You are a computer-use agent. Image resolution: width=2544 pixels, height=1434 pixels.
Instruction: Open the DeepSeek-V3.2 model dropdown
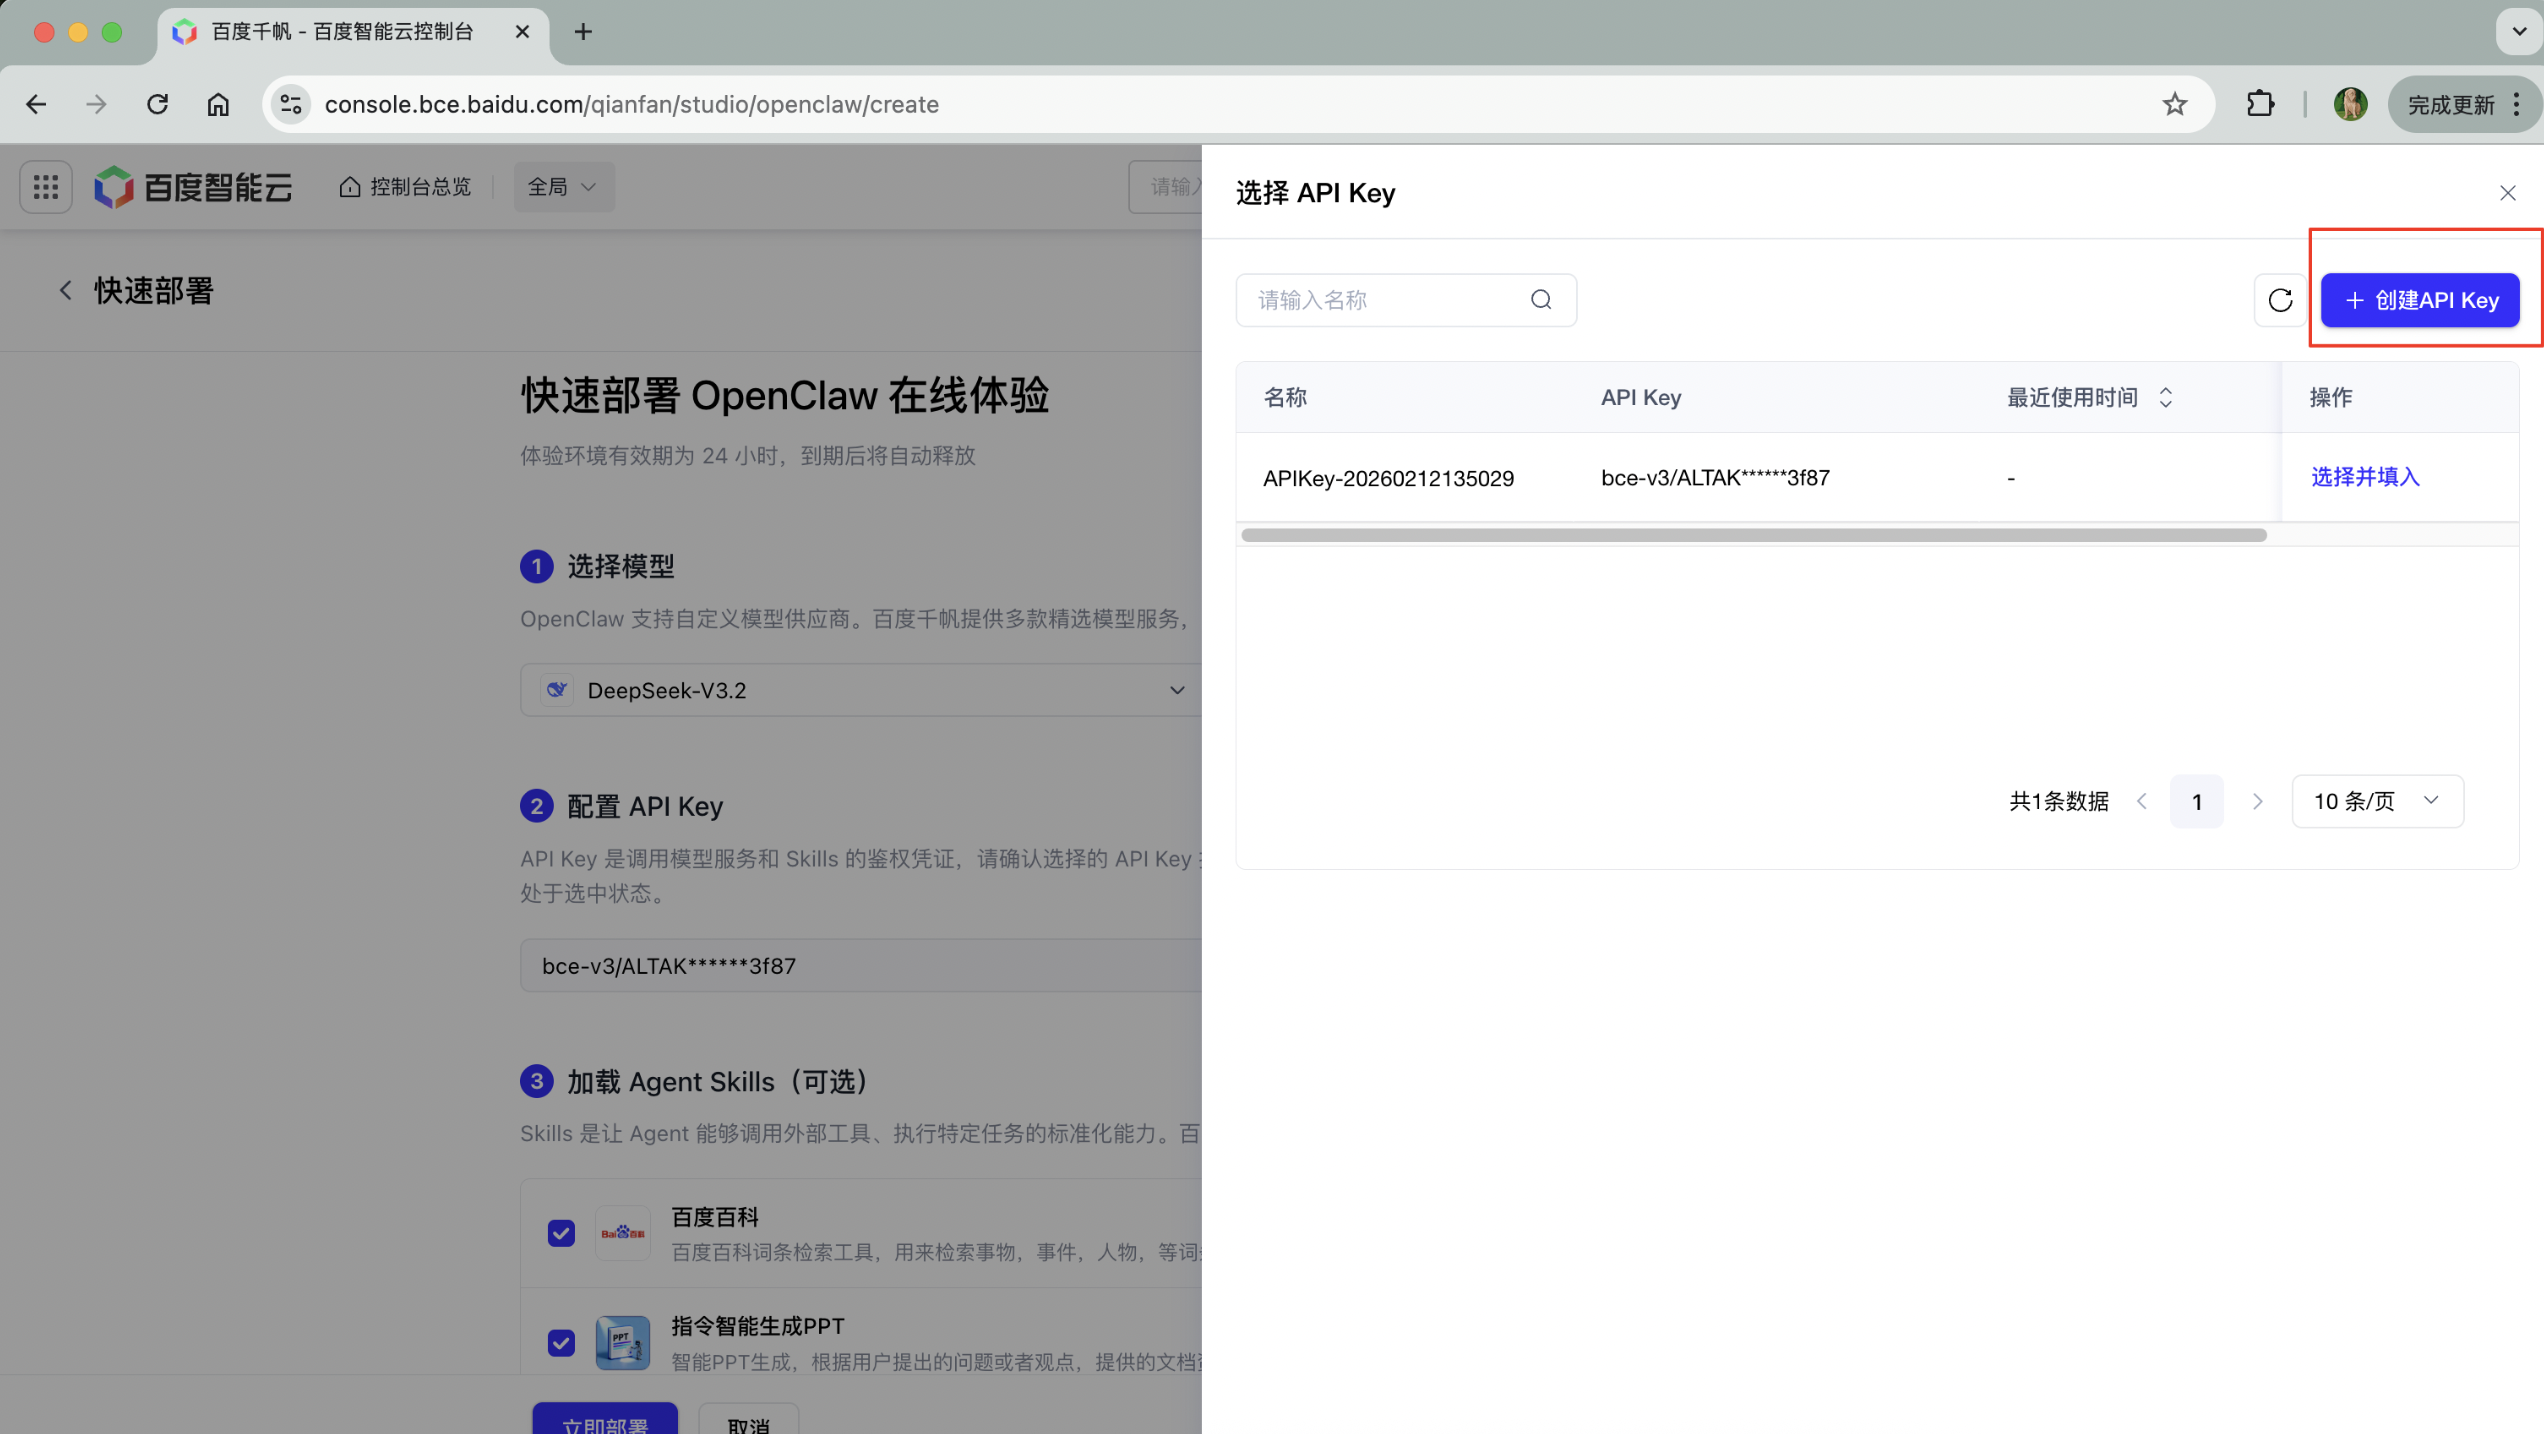tap(862, 690)
